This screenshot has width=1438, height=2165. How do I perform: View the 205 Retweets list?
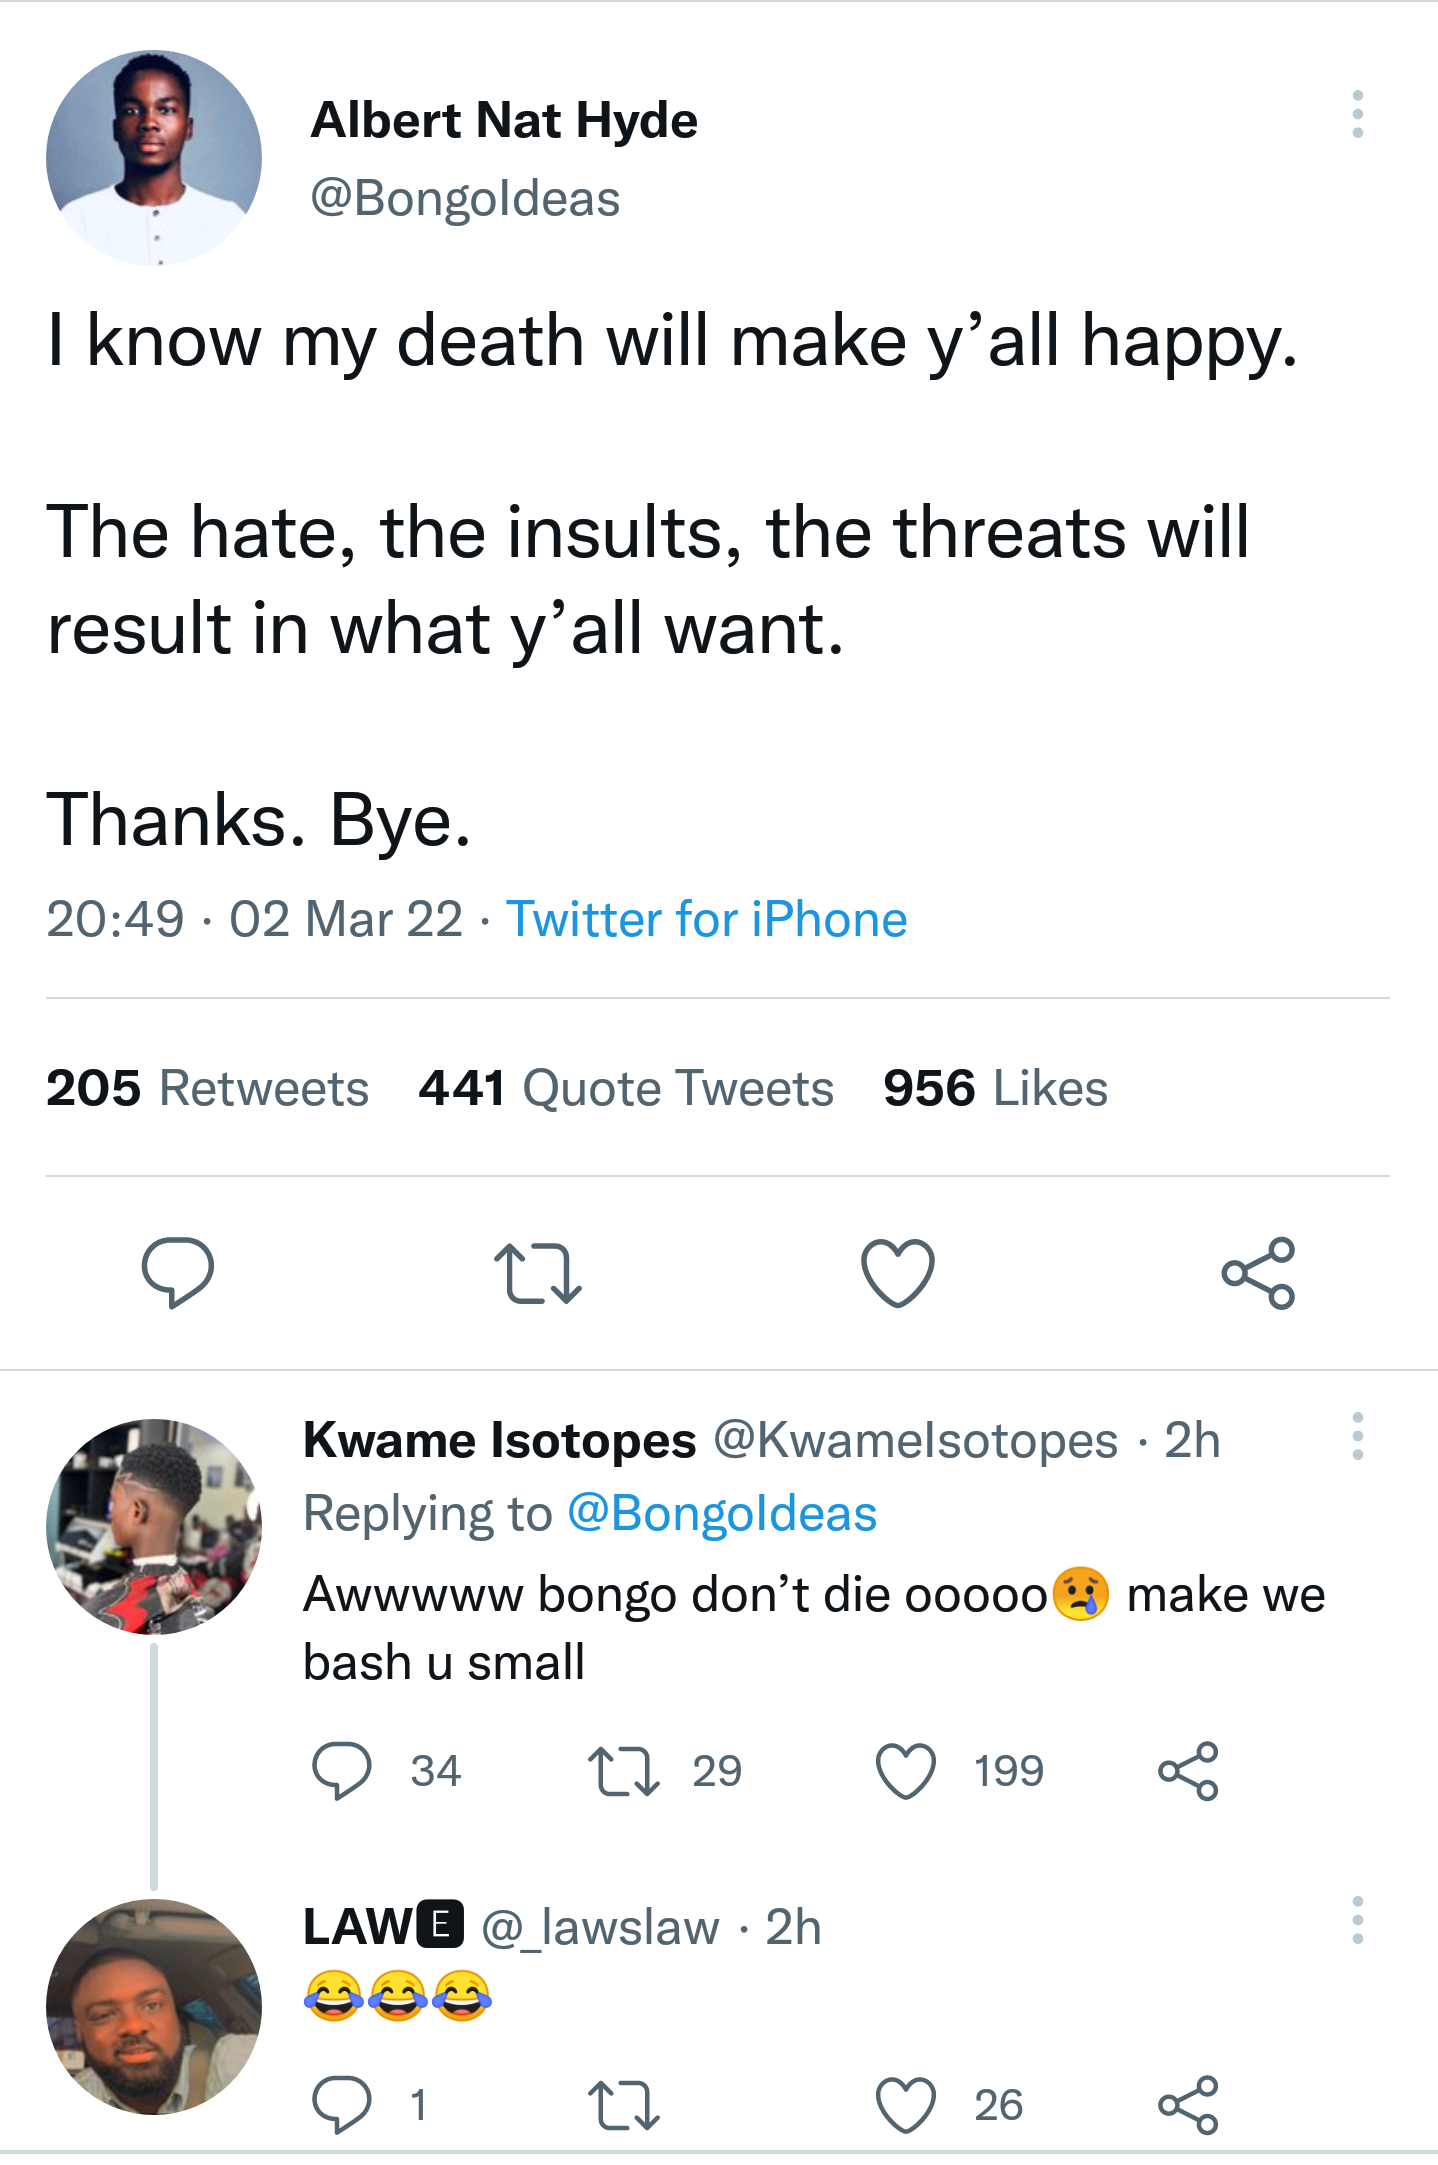208,1088
